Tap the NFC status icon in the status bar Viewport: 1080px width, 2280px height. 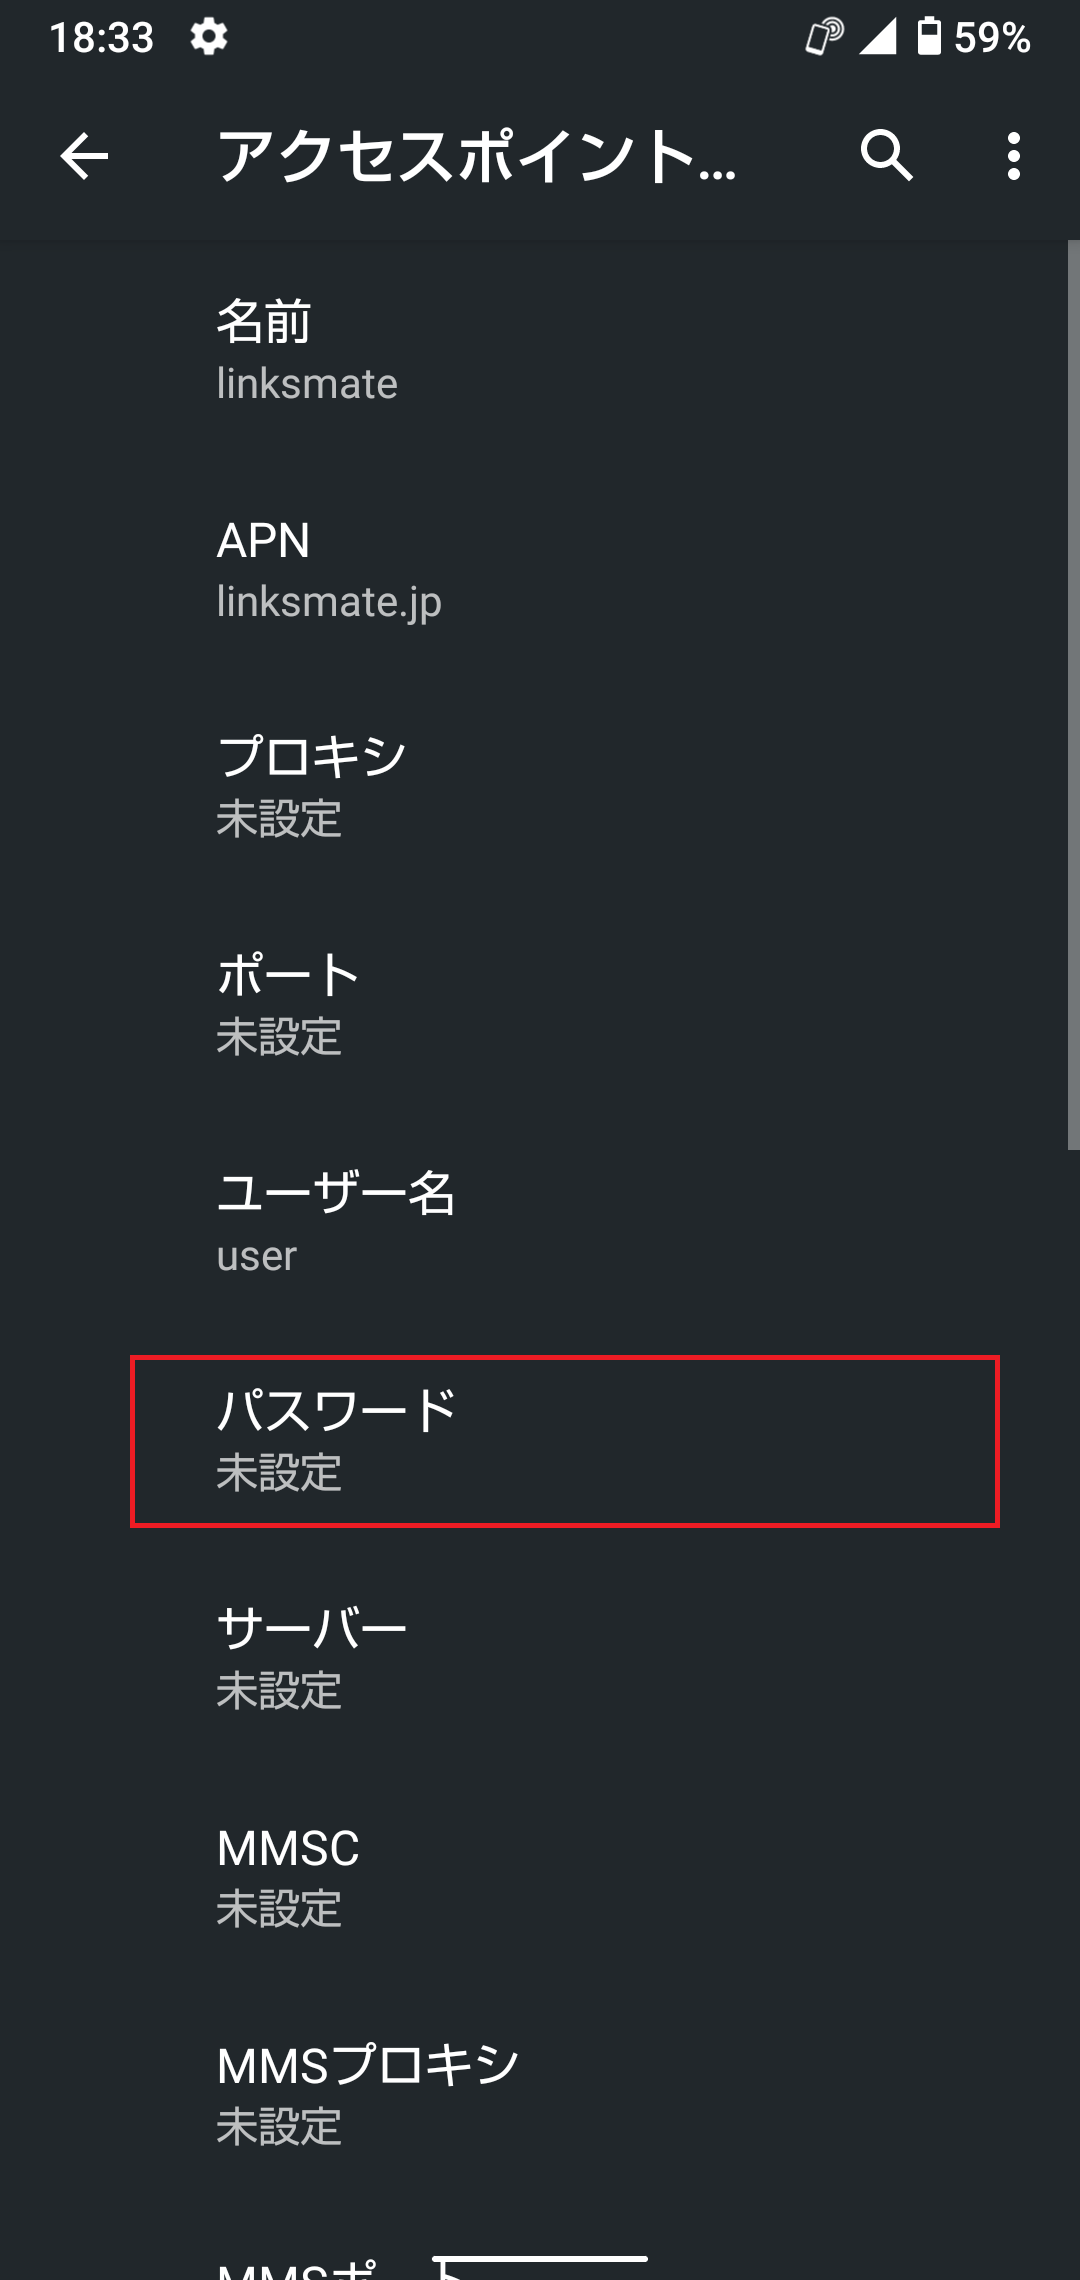(820, 38)
